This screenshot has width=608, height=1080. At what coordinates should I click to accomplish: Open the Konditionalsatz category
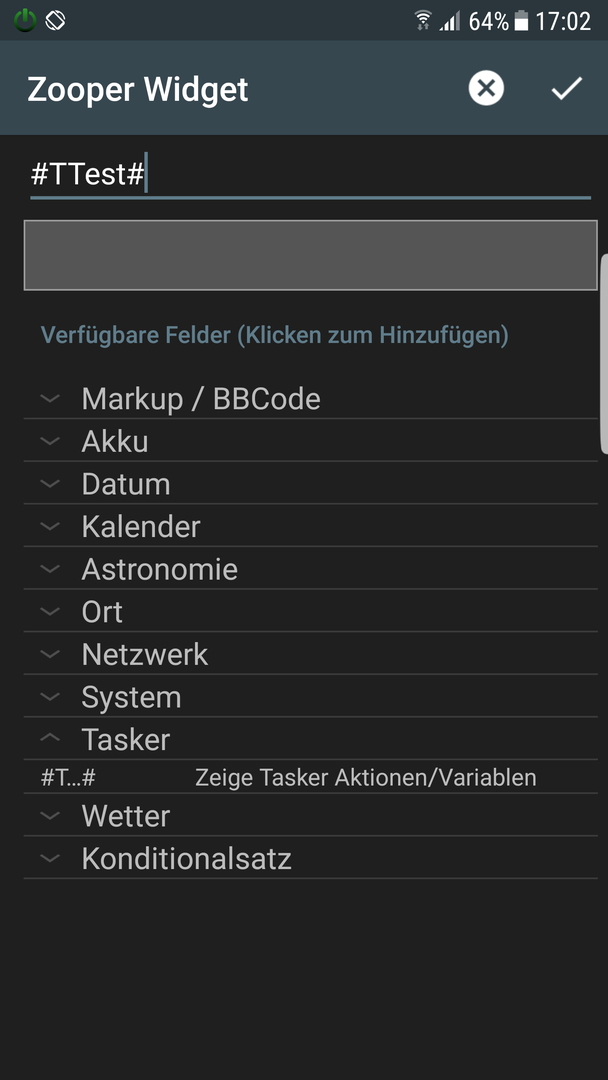(x=311, y=858)
